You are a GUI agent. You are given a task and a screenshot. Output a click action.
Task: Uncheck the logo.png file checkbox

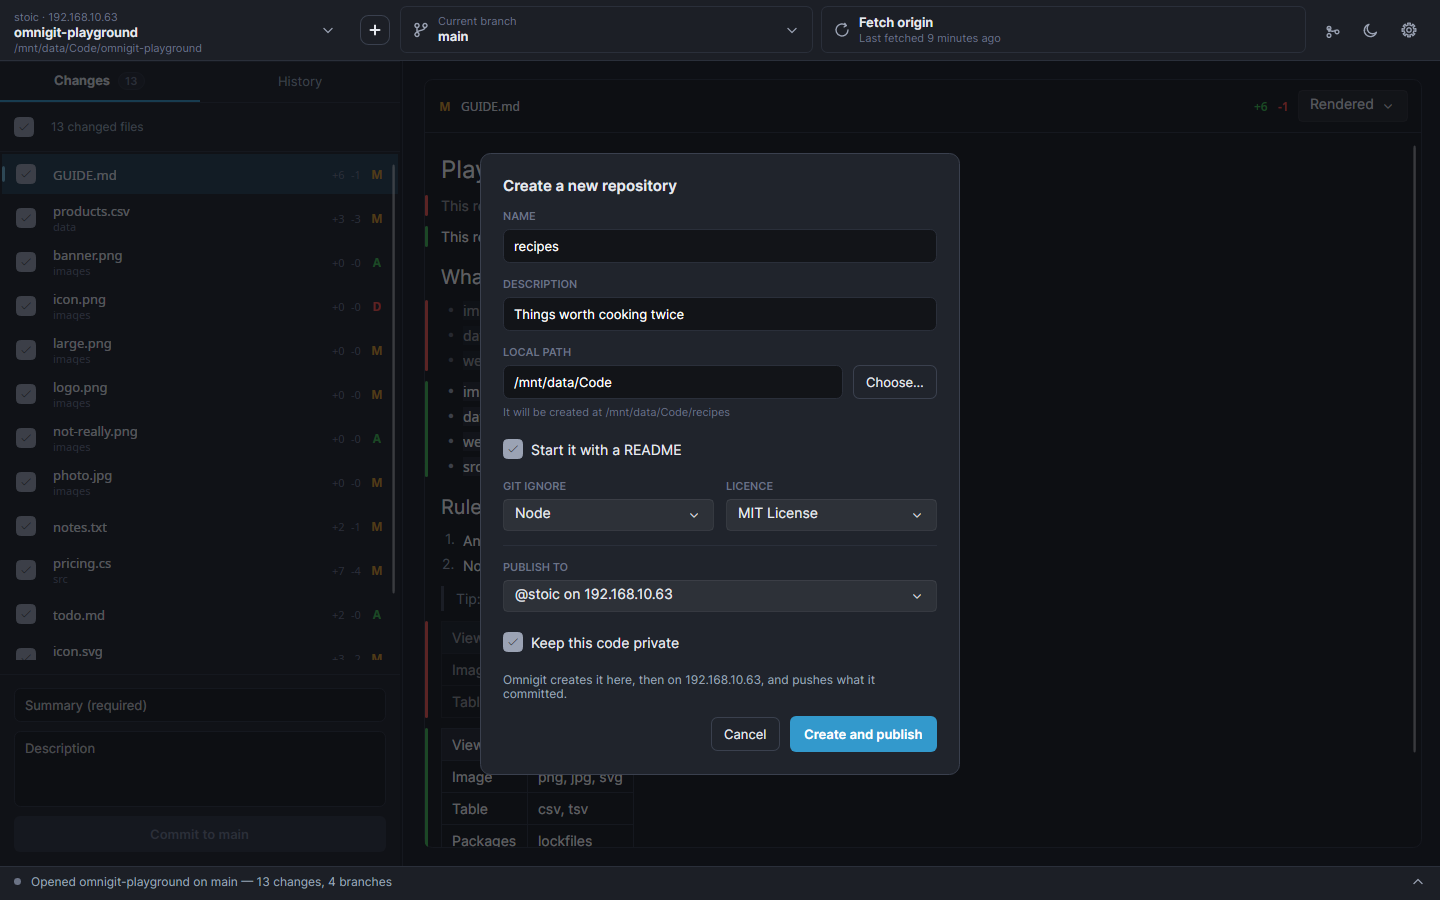pos(26,394)
